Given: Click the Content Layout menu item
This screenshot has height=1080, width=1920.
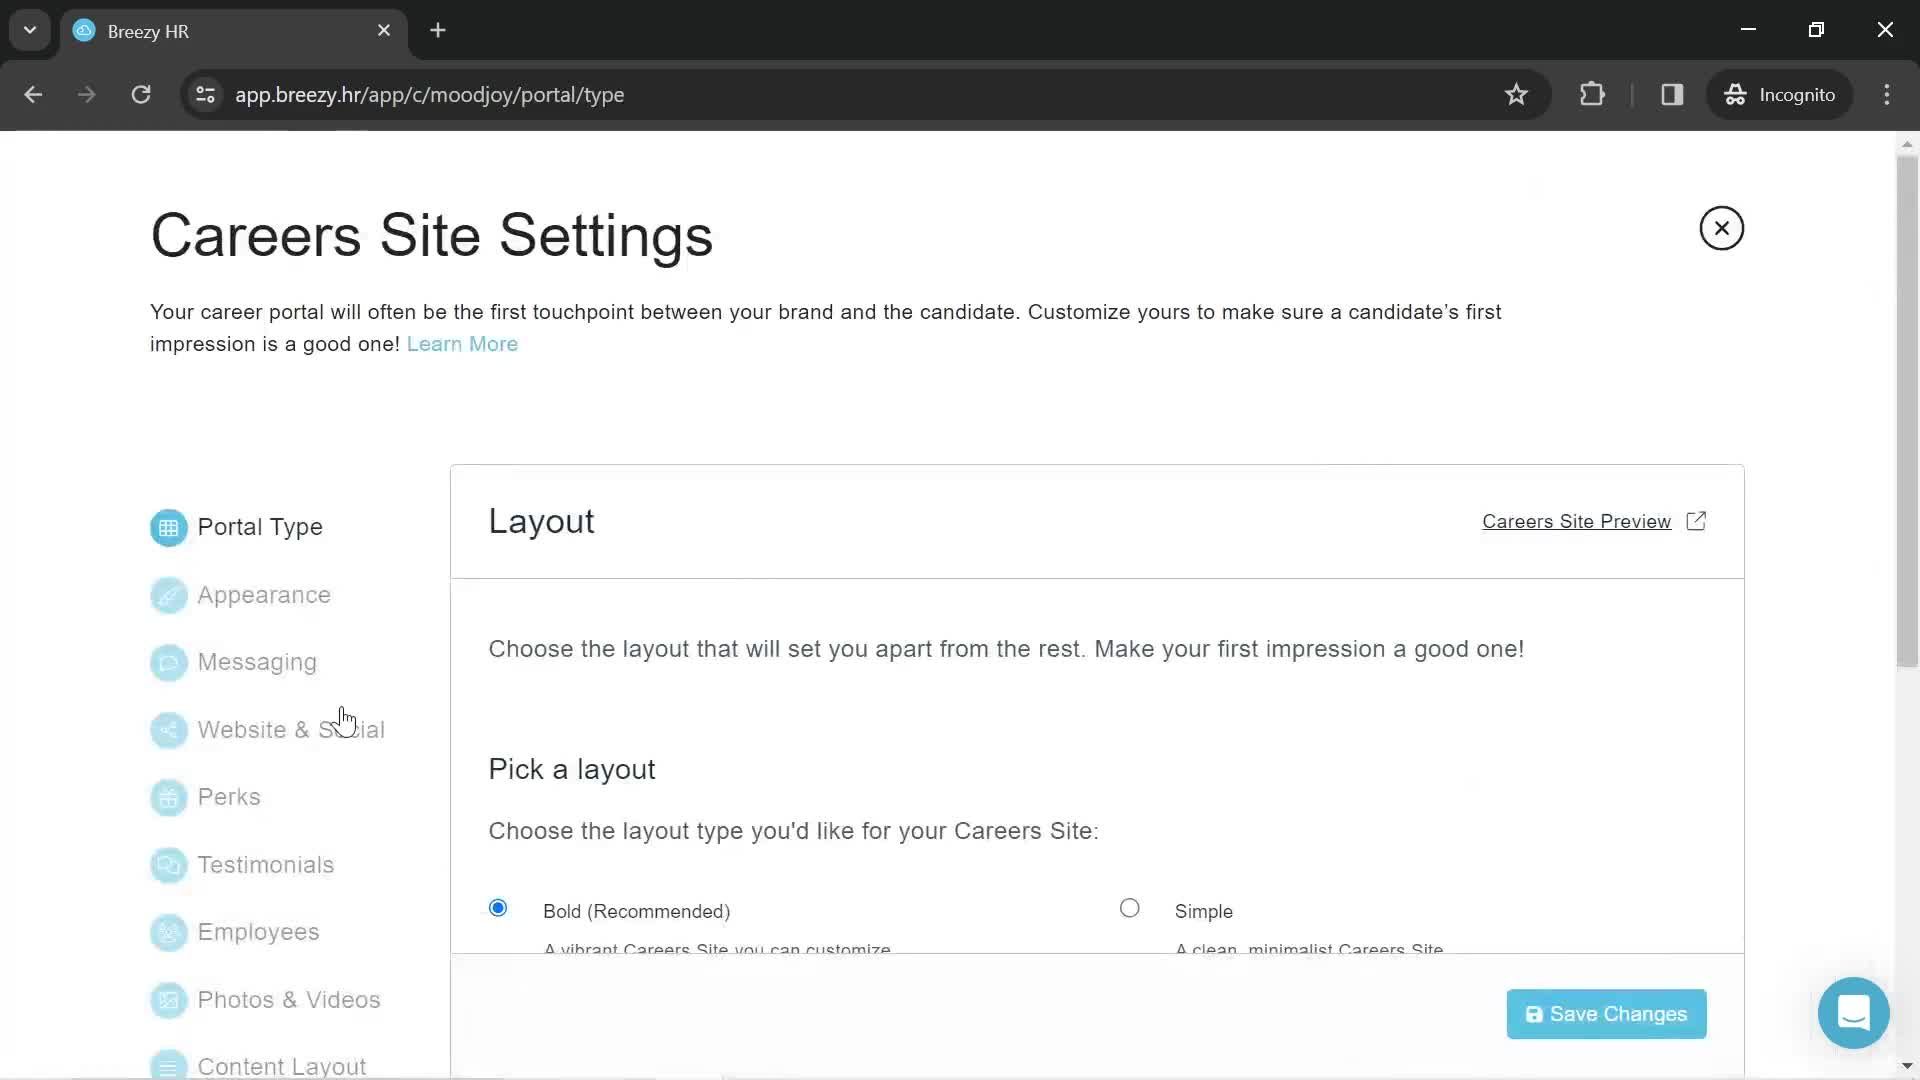Looking at the screenshot, I should (x=281, y=1065).
